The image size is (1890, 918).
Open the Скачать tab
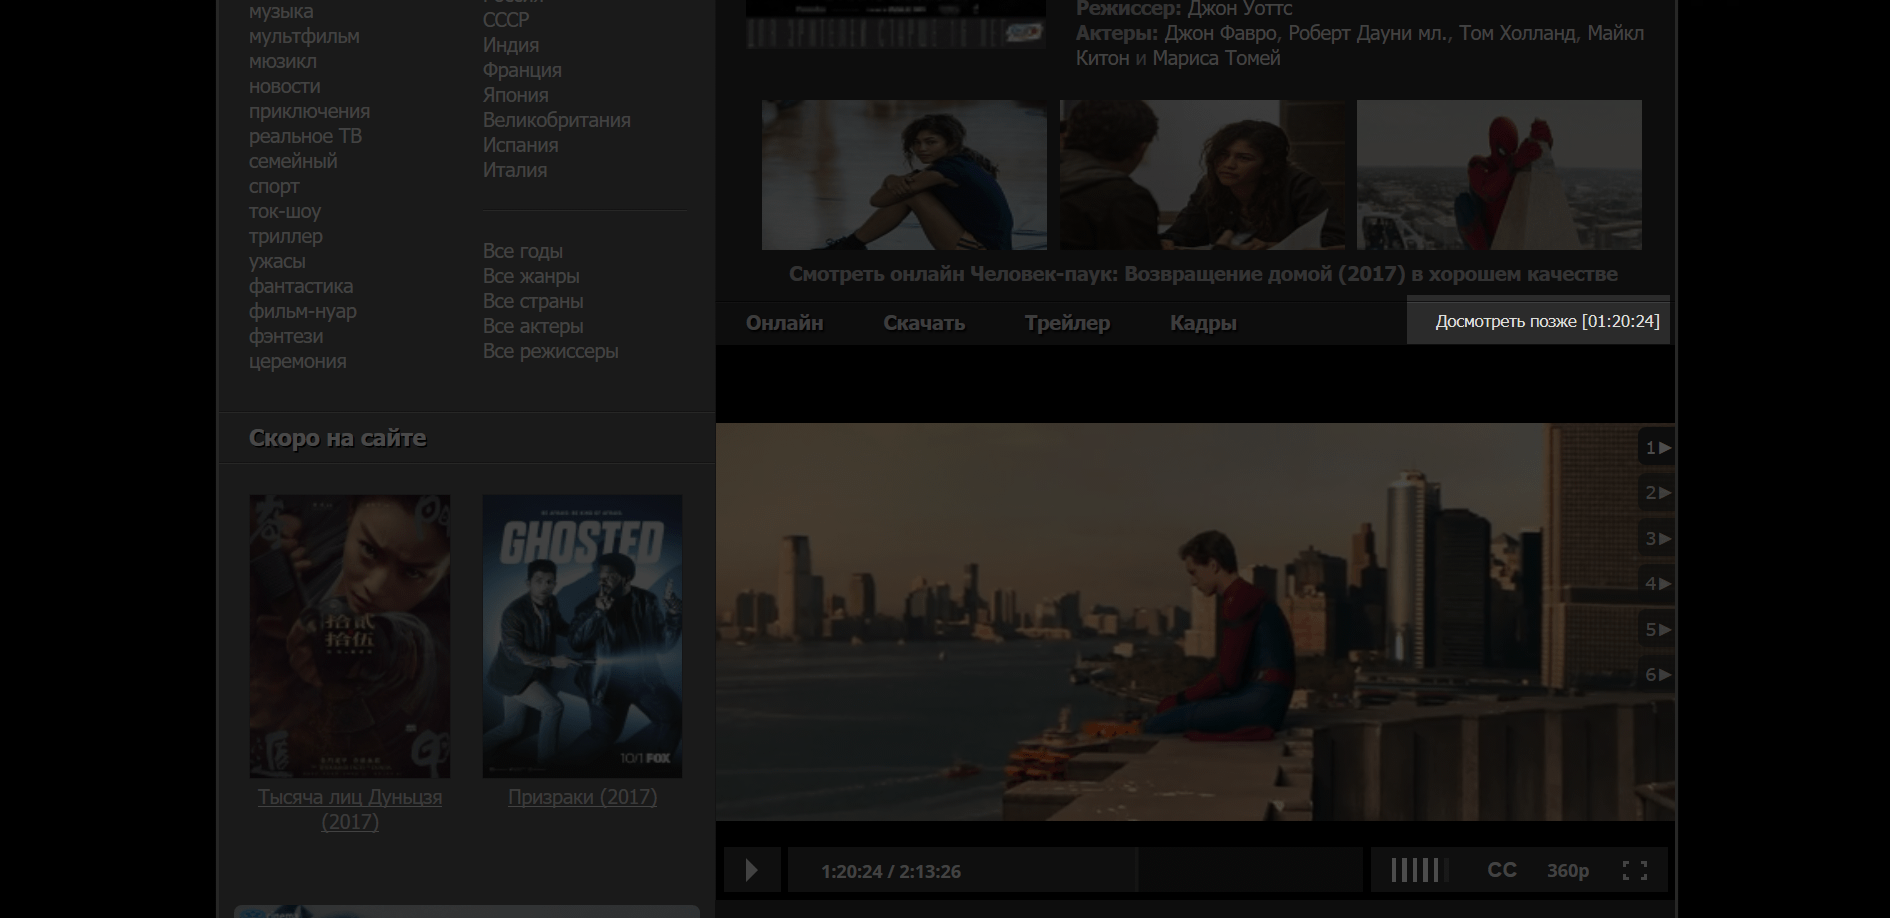[x=924, y=323]
